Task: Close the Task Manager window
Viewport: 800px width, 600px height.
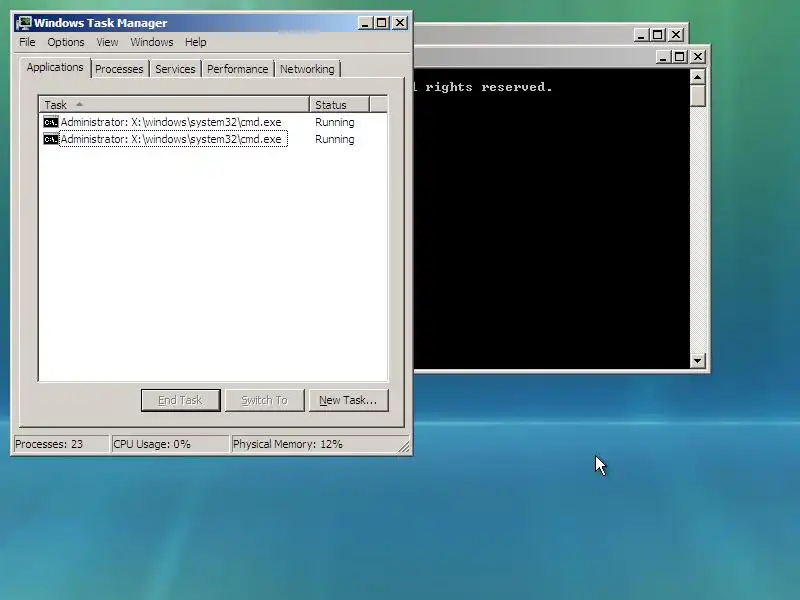Action: pyautogui.click(x=400, y=23)
